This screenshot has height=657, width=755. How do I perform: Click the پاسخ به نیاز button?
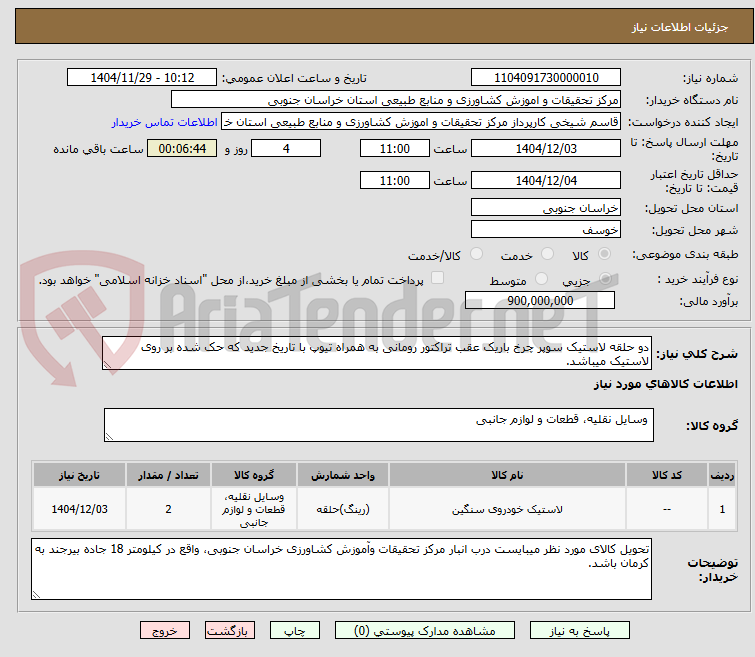pyautogui.click(x=580, y=631)
